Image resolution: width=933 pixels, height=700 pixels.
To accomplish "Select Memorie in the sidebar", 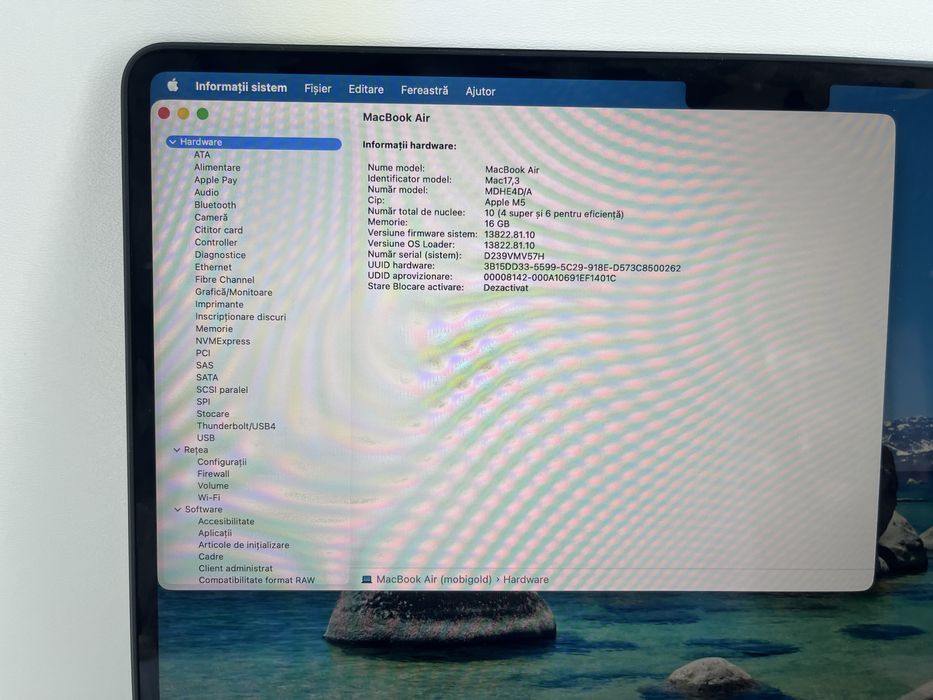I will [x=214, y=329].
